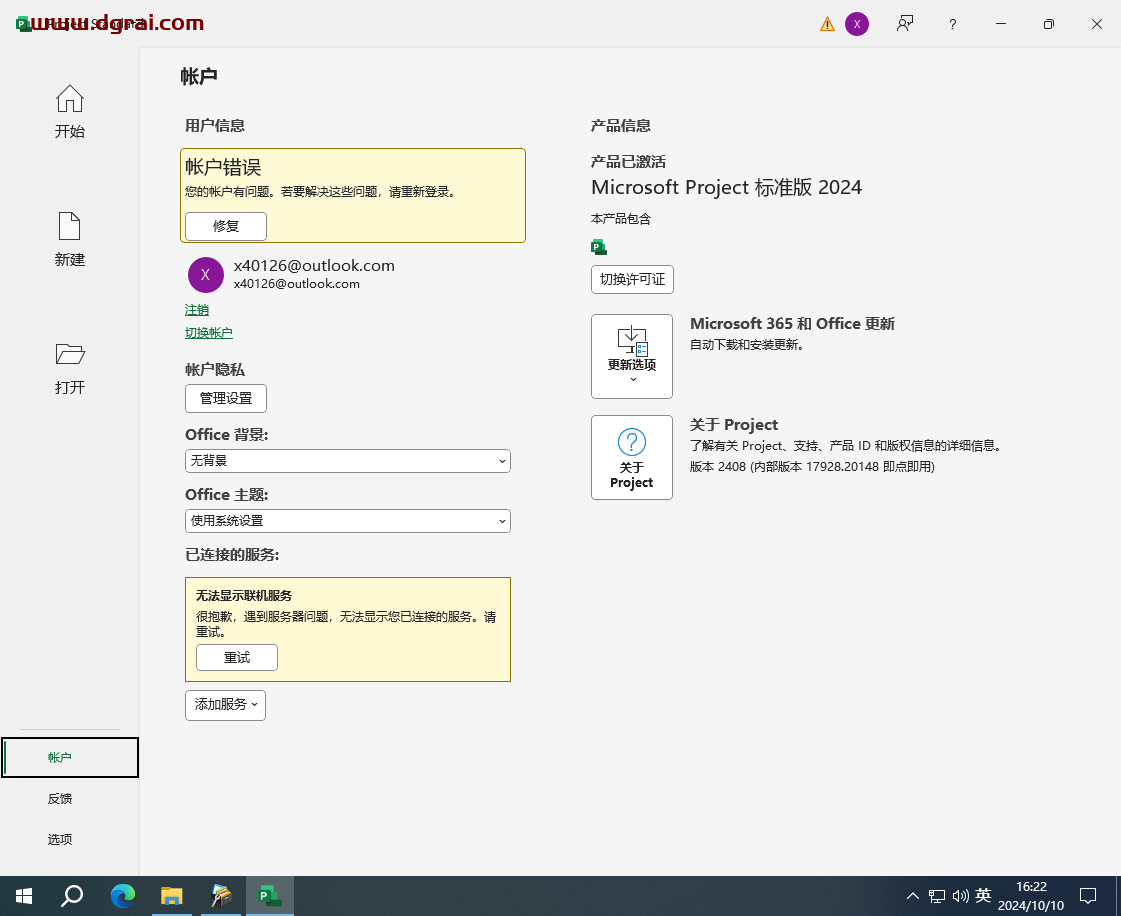The image size is (1121, 916).
Task: Open the Office 背景 dropdown
Action: [347, 461]
